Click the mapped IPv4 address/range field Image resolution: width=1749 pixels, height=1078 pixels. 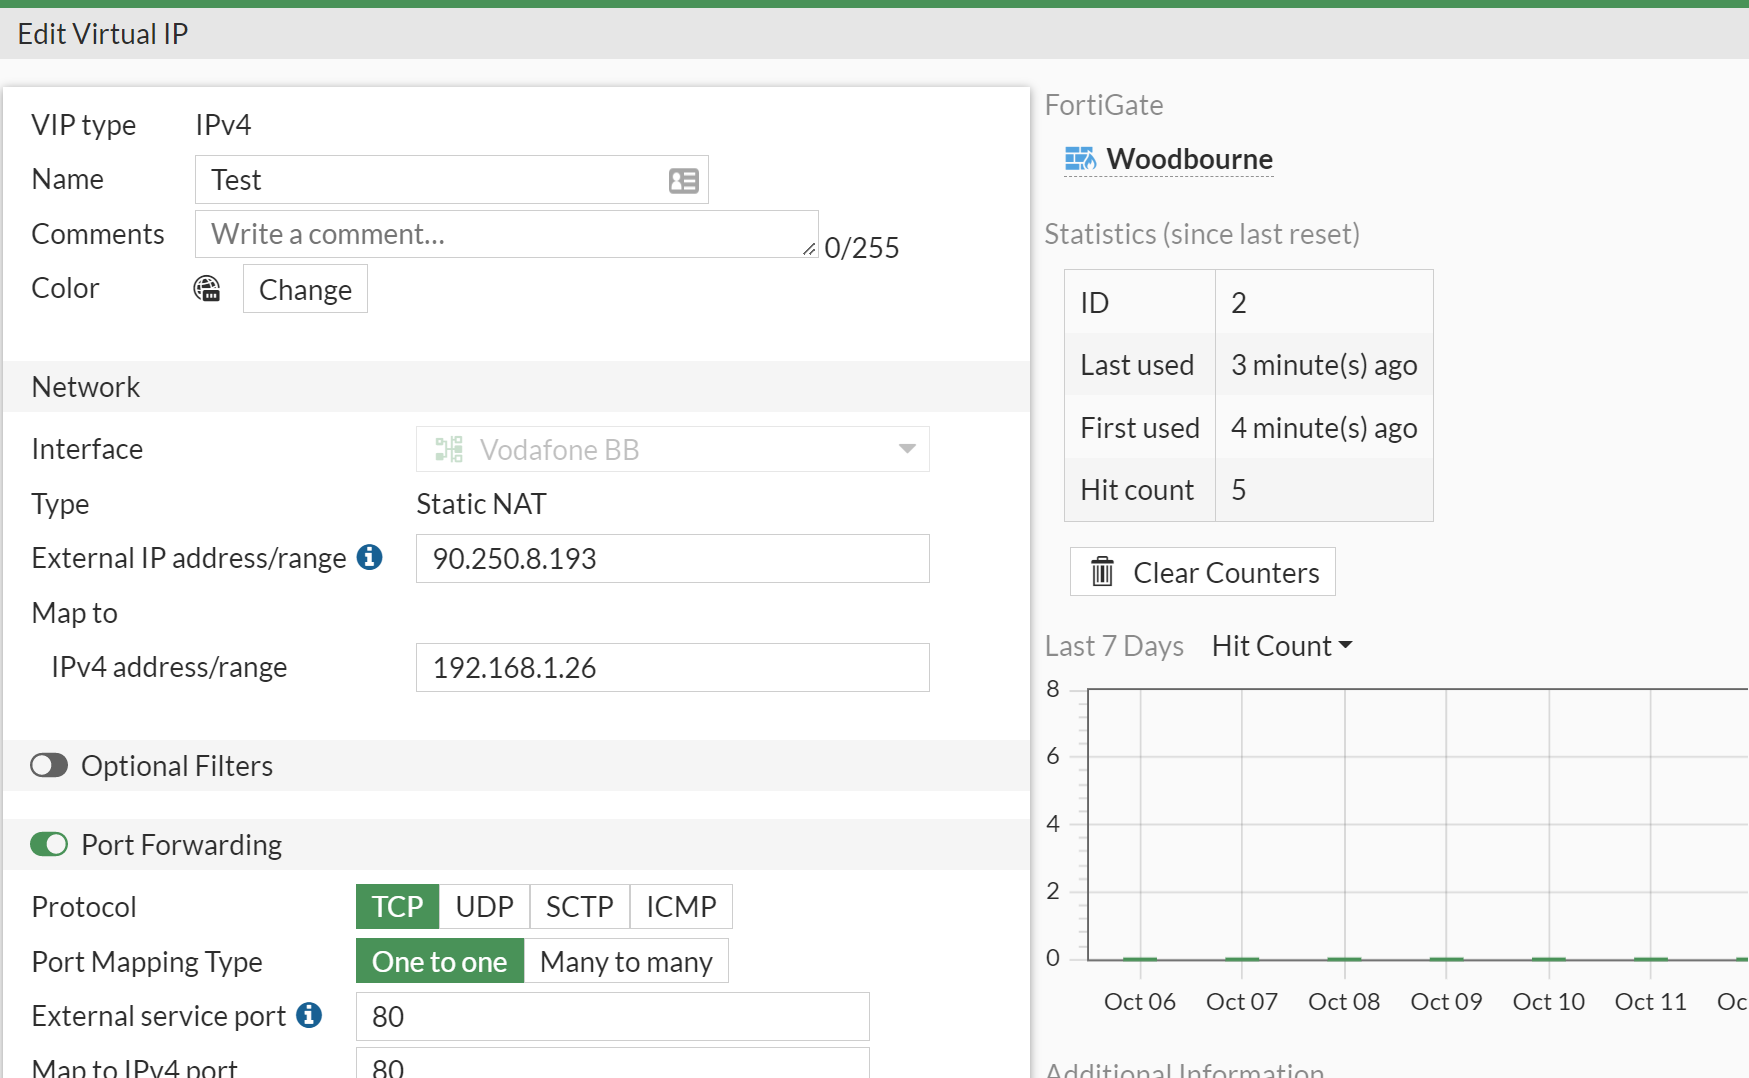[x=673, y=667]
